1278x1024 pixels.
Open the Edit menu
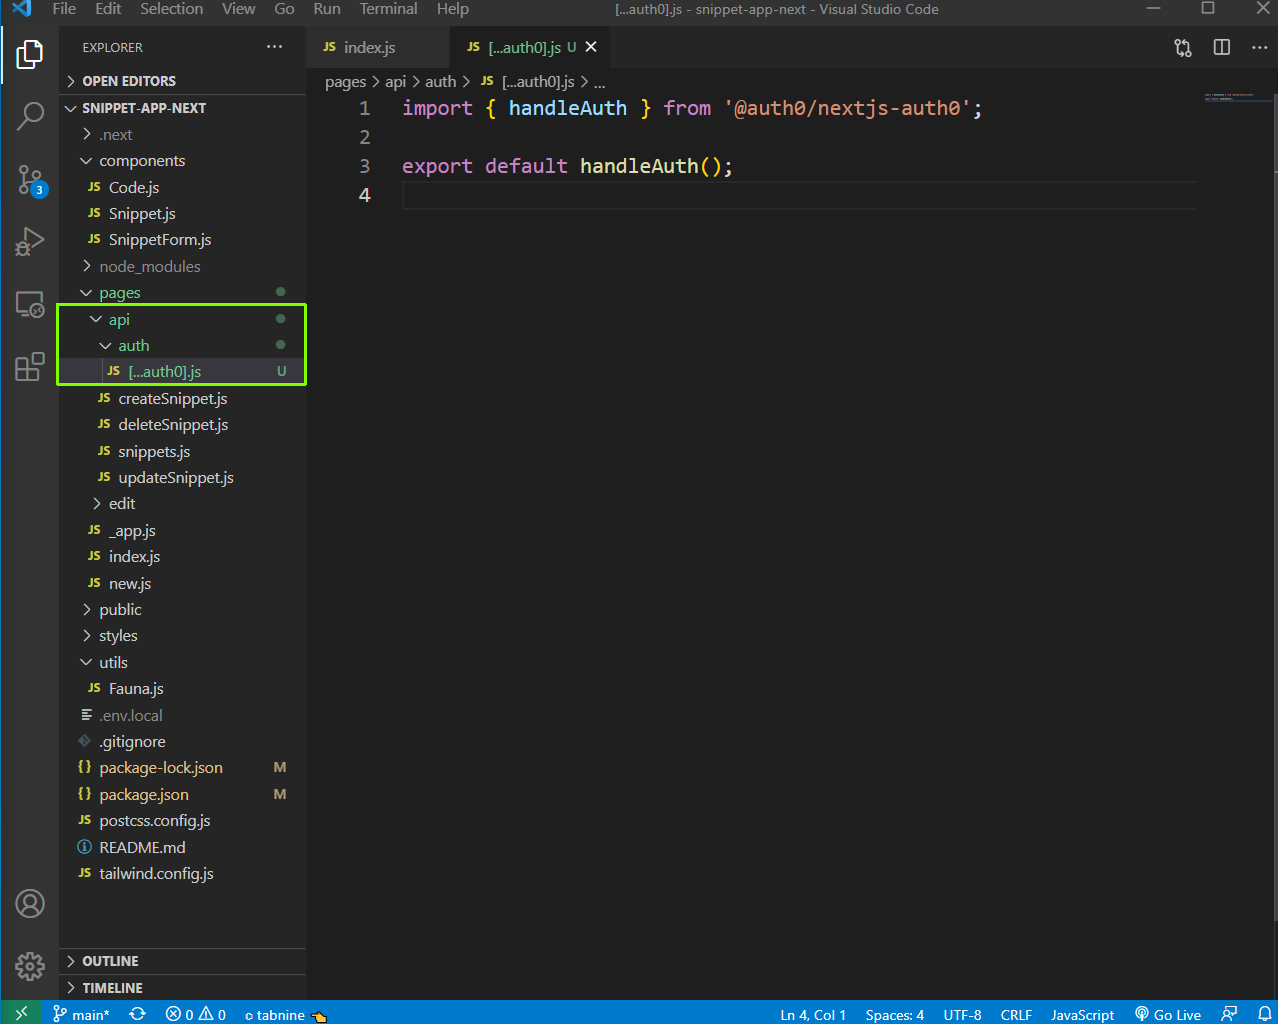click(108, 9)
